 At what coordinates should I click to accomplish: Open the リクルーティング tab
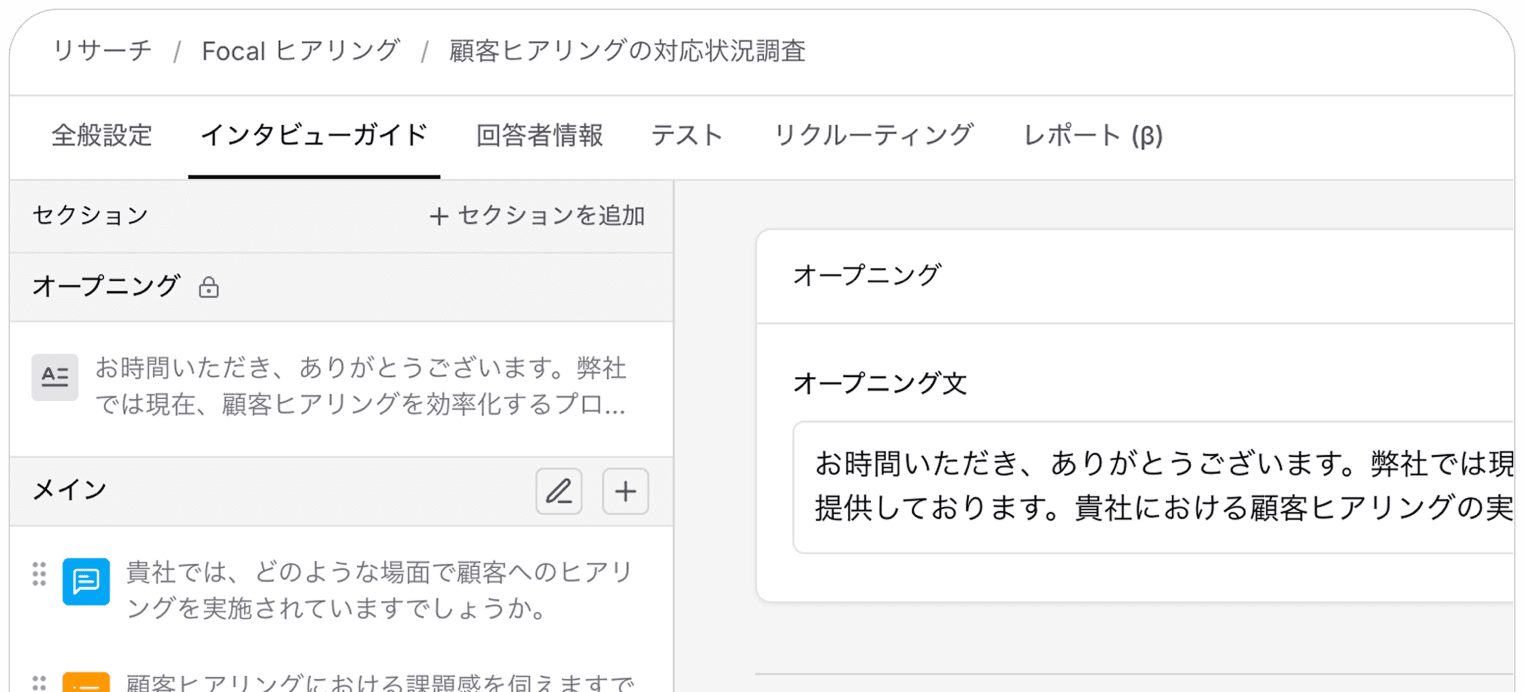point(873,135)
